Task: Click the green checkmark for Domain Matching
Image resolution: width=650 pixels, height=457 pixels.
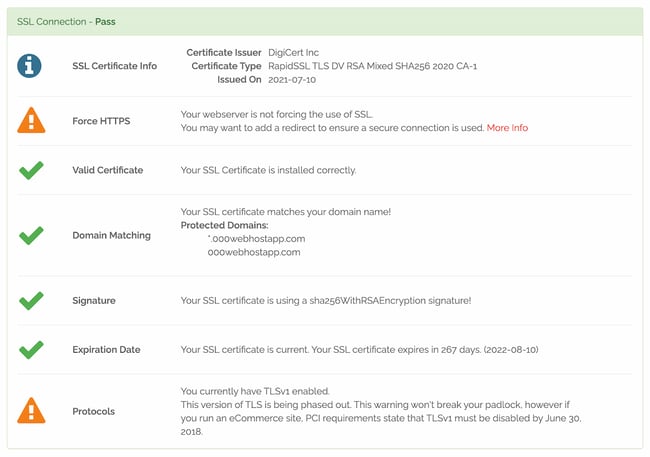Action: point(31,236)
